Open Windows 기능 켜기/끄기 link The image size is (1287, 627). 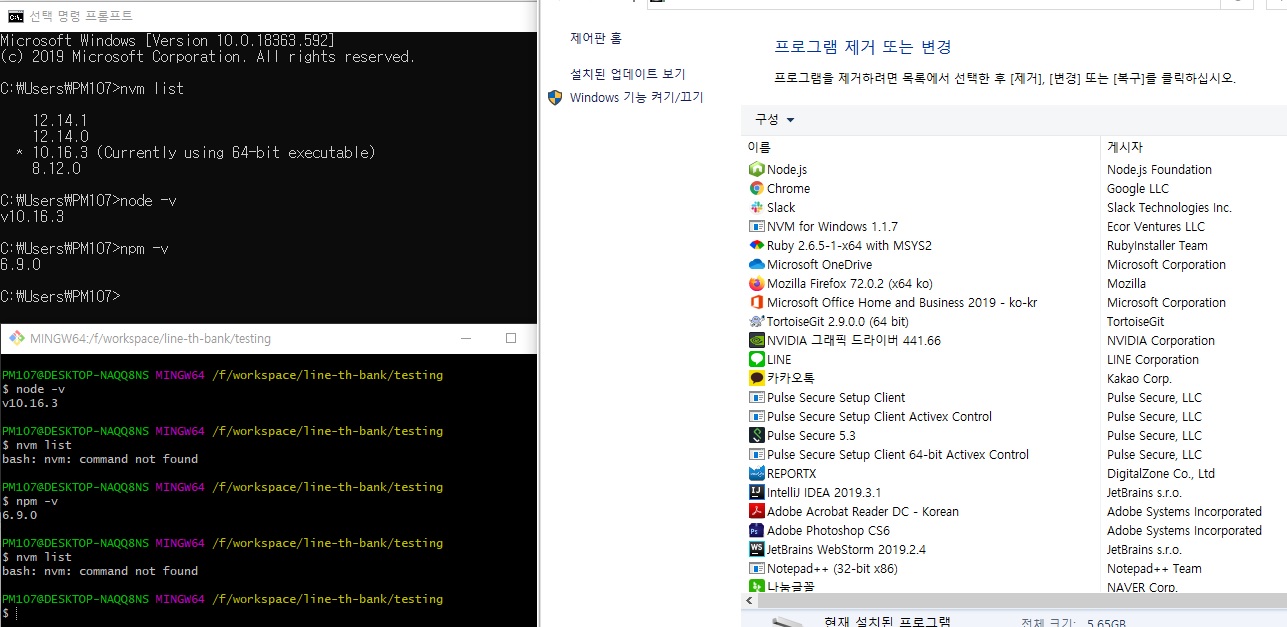point(636,97)
